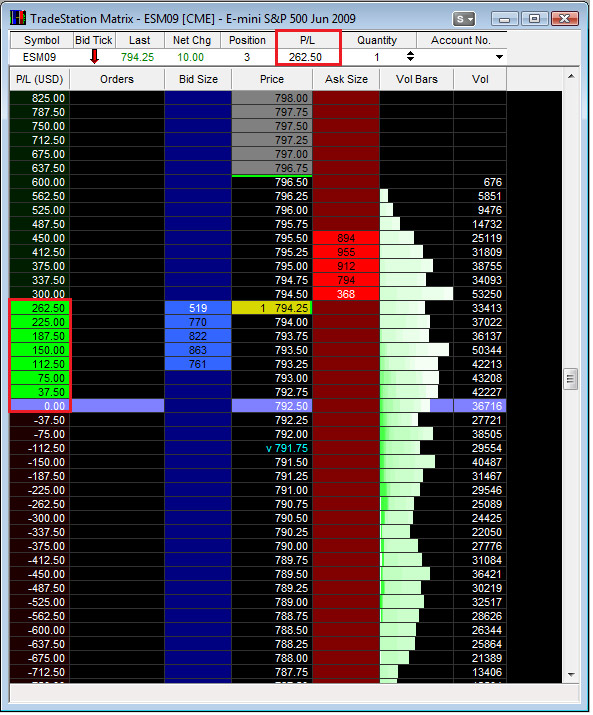Screen dimensions: 593x715
Task: Click volume cell 676
Action: click(480, 182)
